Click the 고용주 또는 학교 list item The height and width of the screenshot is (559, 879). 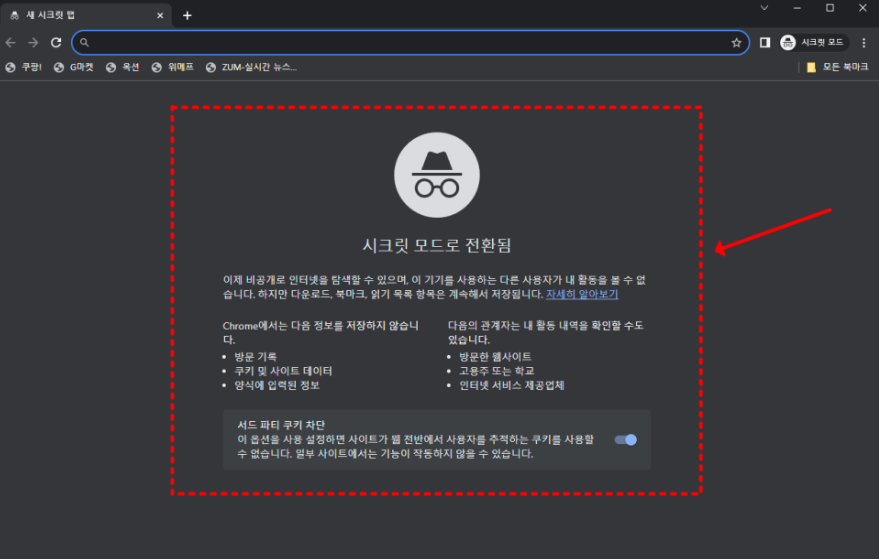[497, 371]
